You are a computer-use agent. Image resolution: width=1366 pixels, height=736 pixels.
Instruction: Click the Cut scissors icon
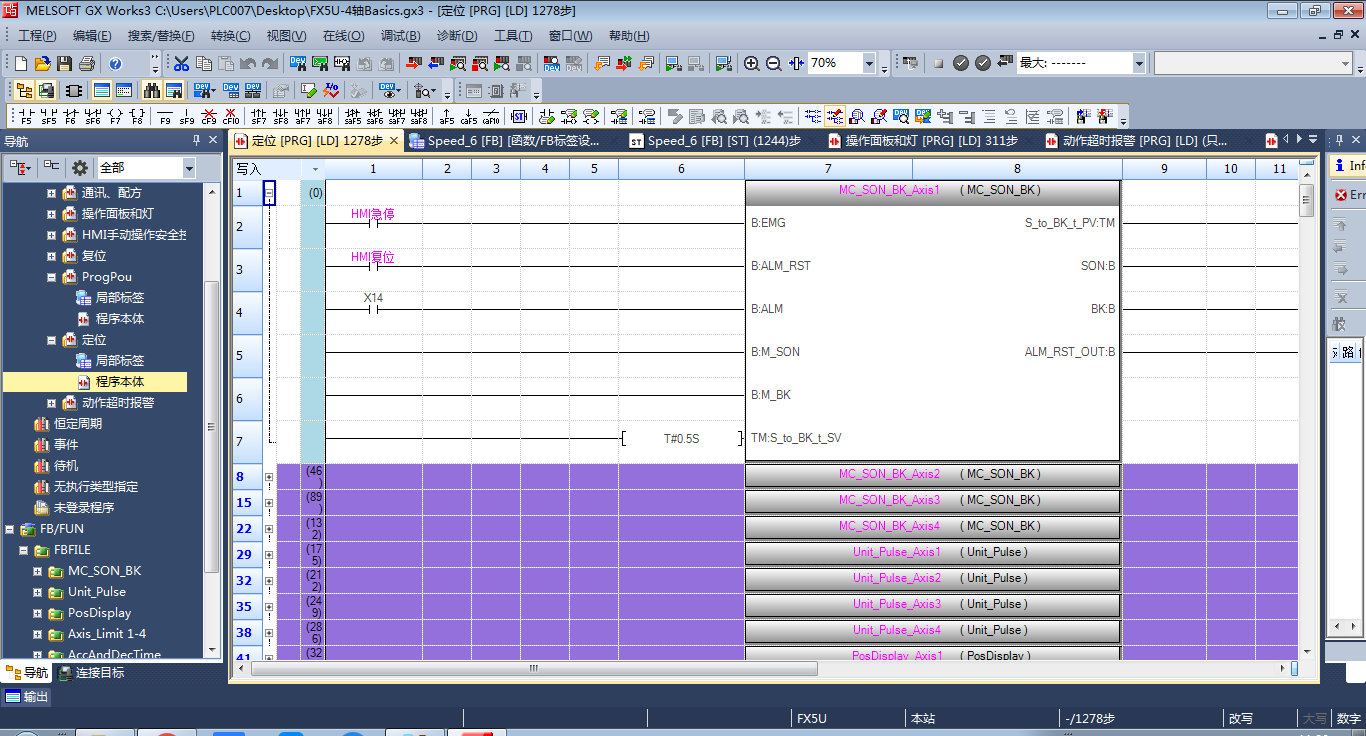181,64
